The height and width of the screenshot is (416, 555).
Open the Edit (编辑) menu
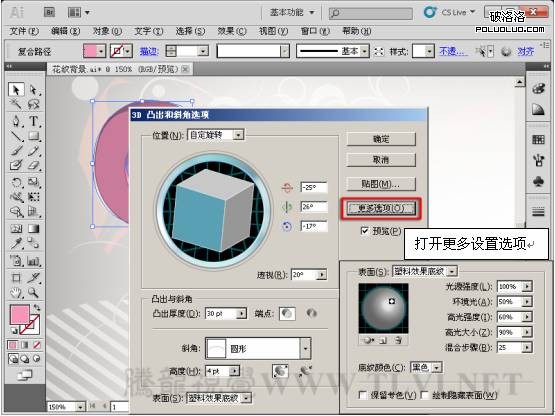[x=65, y=32]
